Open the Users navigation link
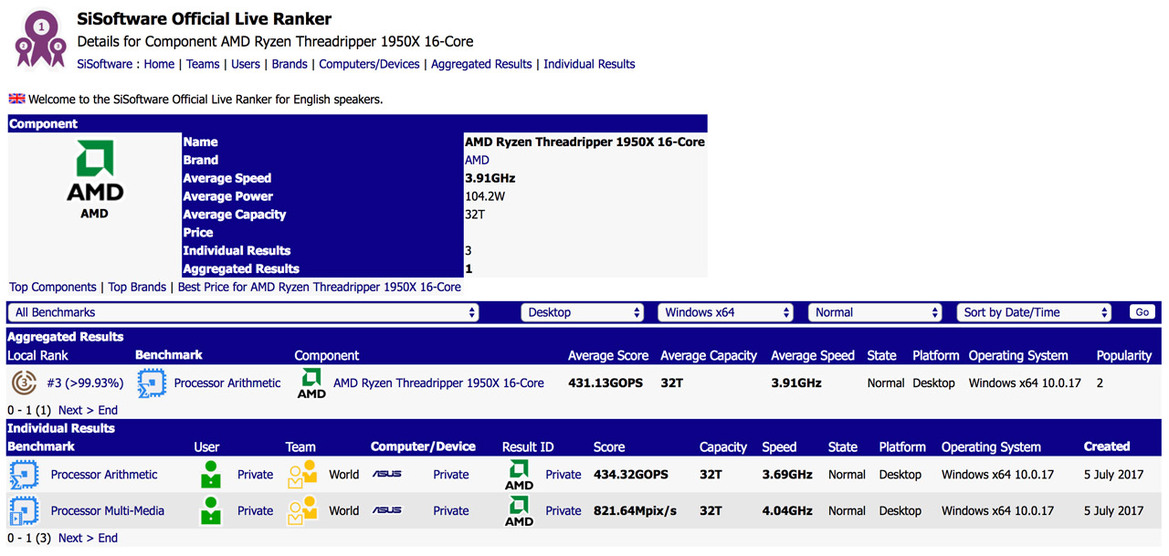 click(x=245, y=64)
